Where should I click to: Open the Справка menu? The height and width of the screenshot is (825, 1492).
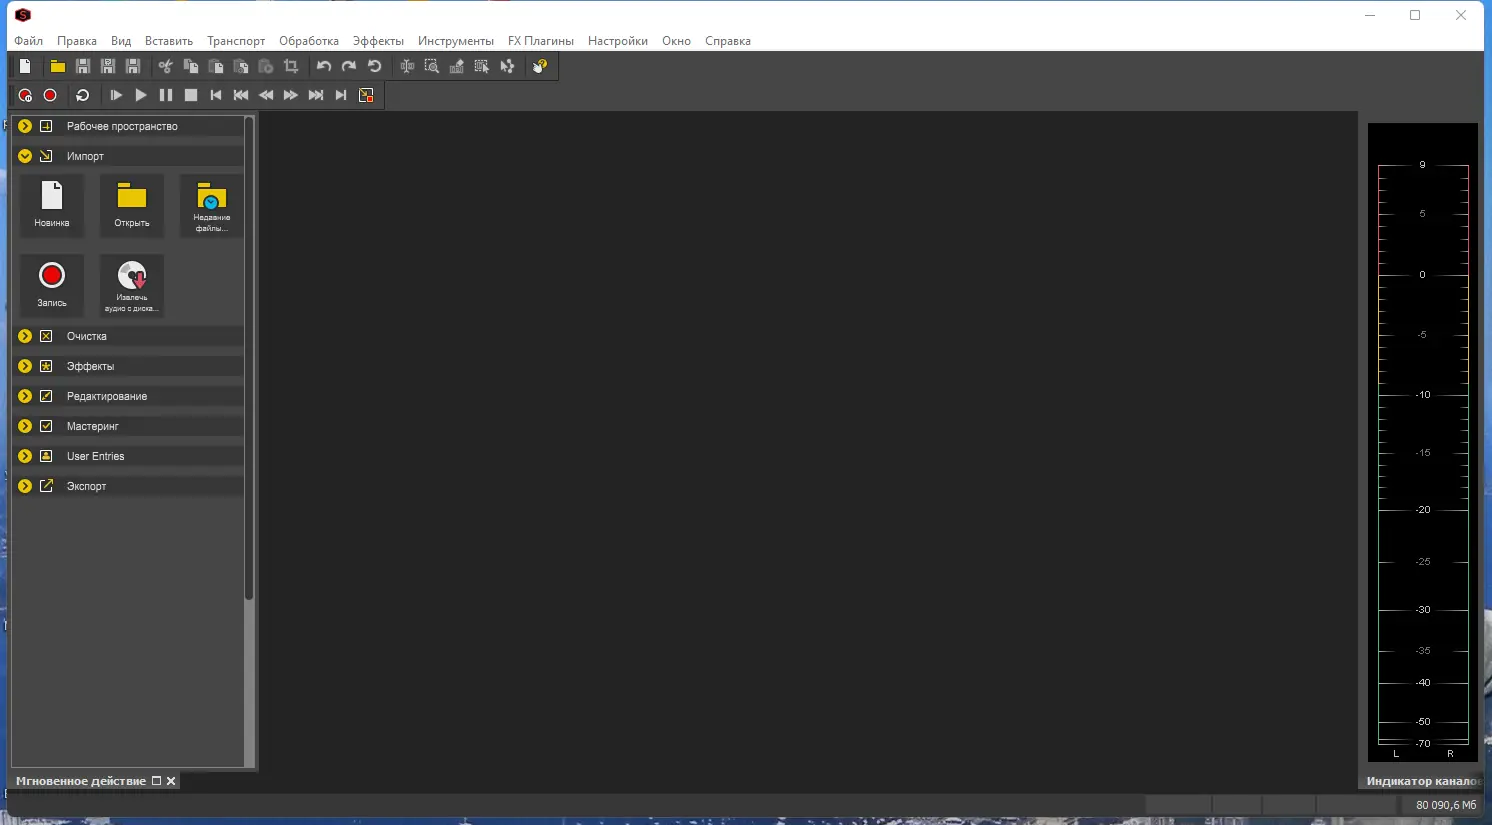point(728,41)
